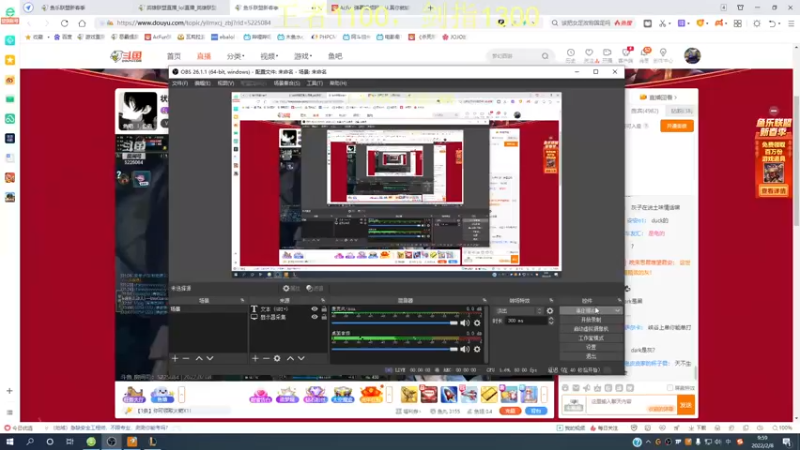800x450 pixels.
Task: Click chat message input field
Action: click(x=633, y=405)
